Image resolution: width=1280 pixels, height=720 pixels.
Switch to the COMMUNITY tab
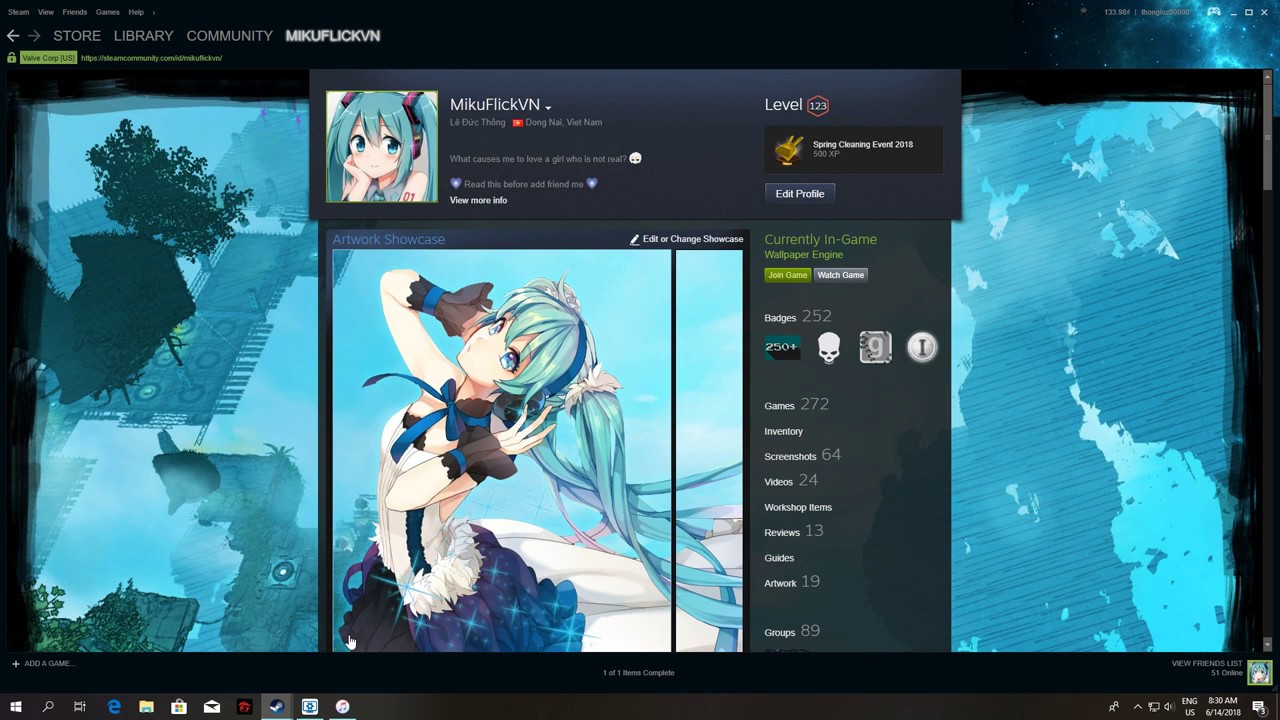tap(229, 36)
